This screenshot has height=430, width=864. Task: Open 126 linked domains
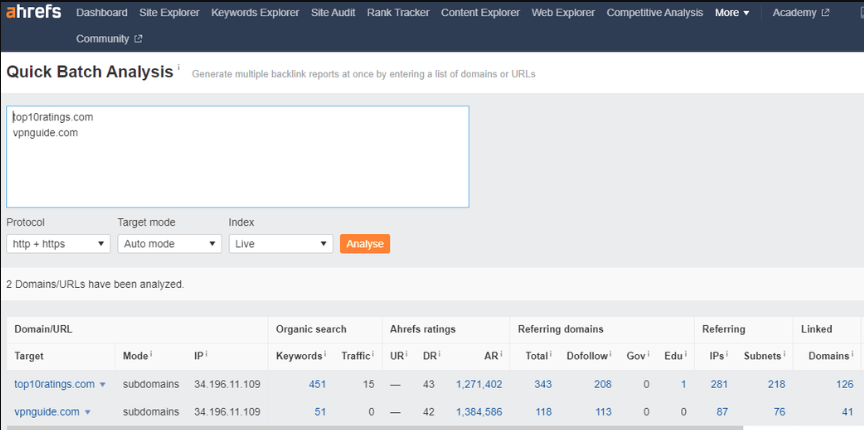click(x=845, y=384)
